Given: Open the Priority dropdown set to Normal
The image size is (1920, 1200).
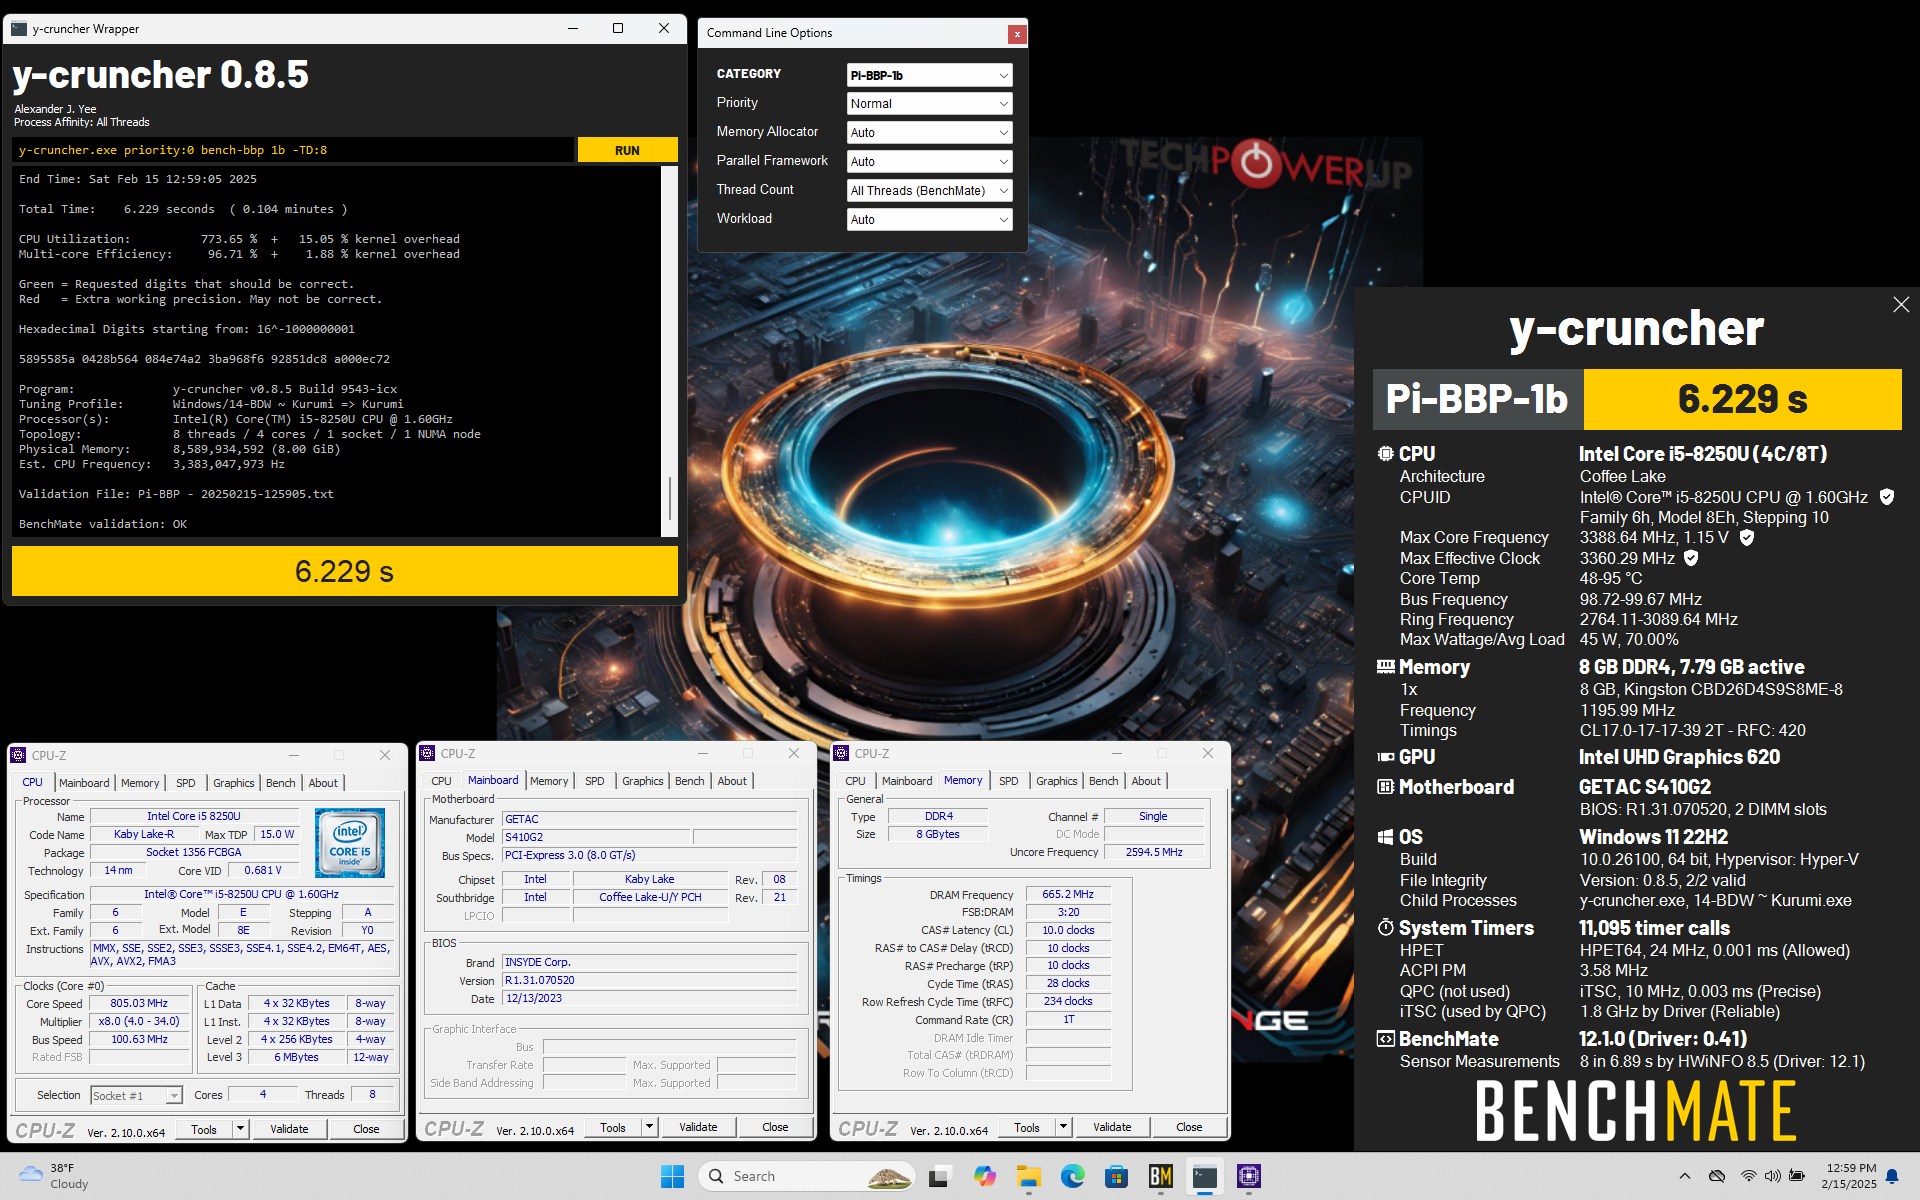Looking at the screenshot, I should pyautogui.click(x=929, y=104).
